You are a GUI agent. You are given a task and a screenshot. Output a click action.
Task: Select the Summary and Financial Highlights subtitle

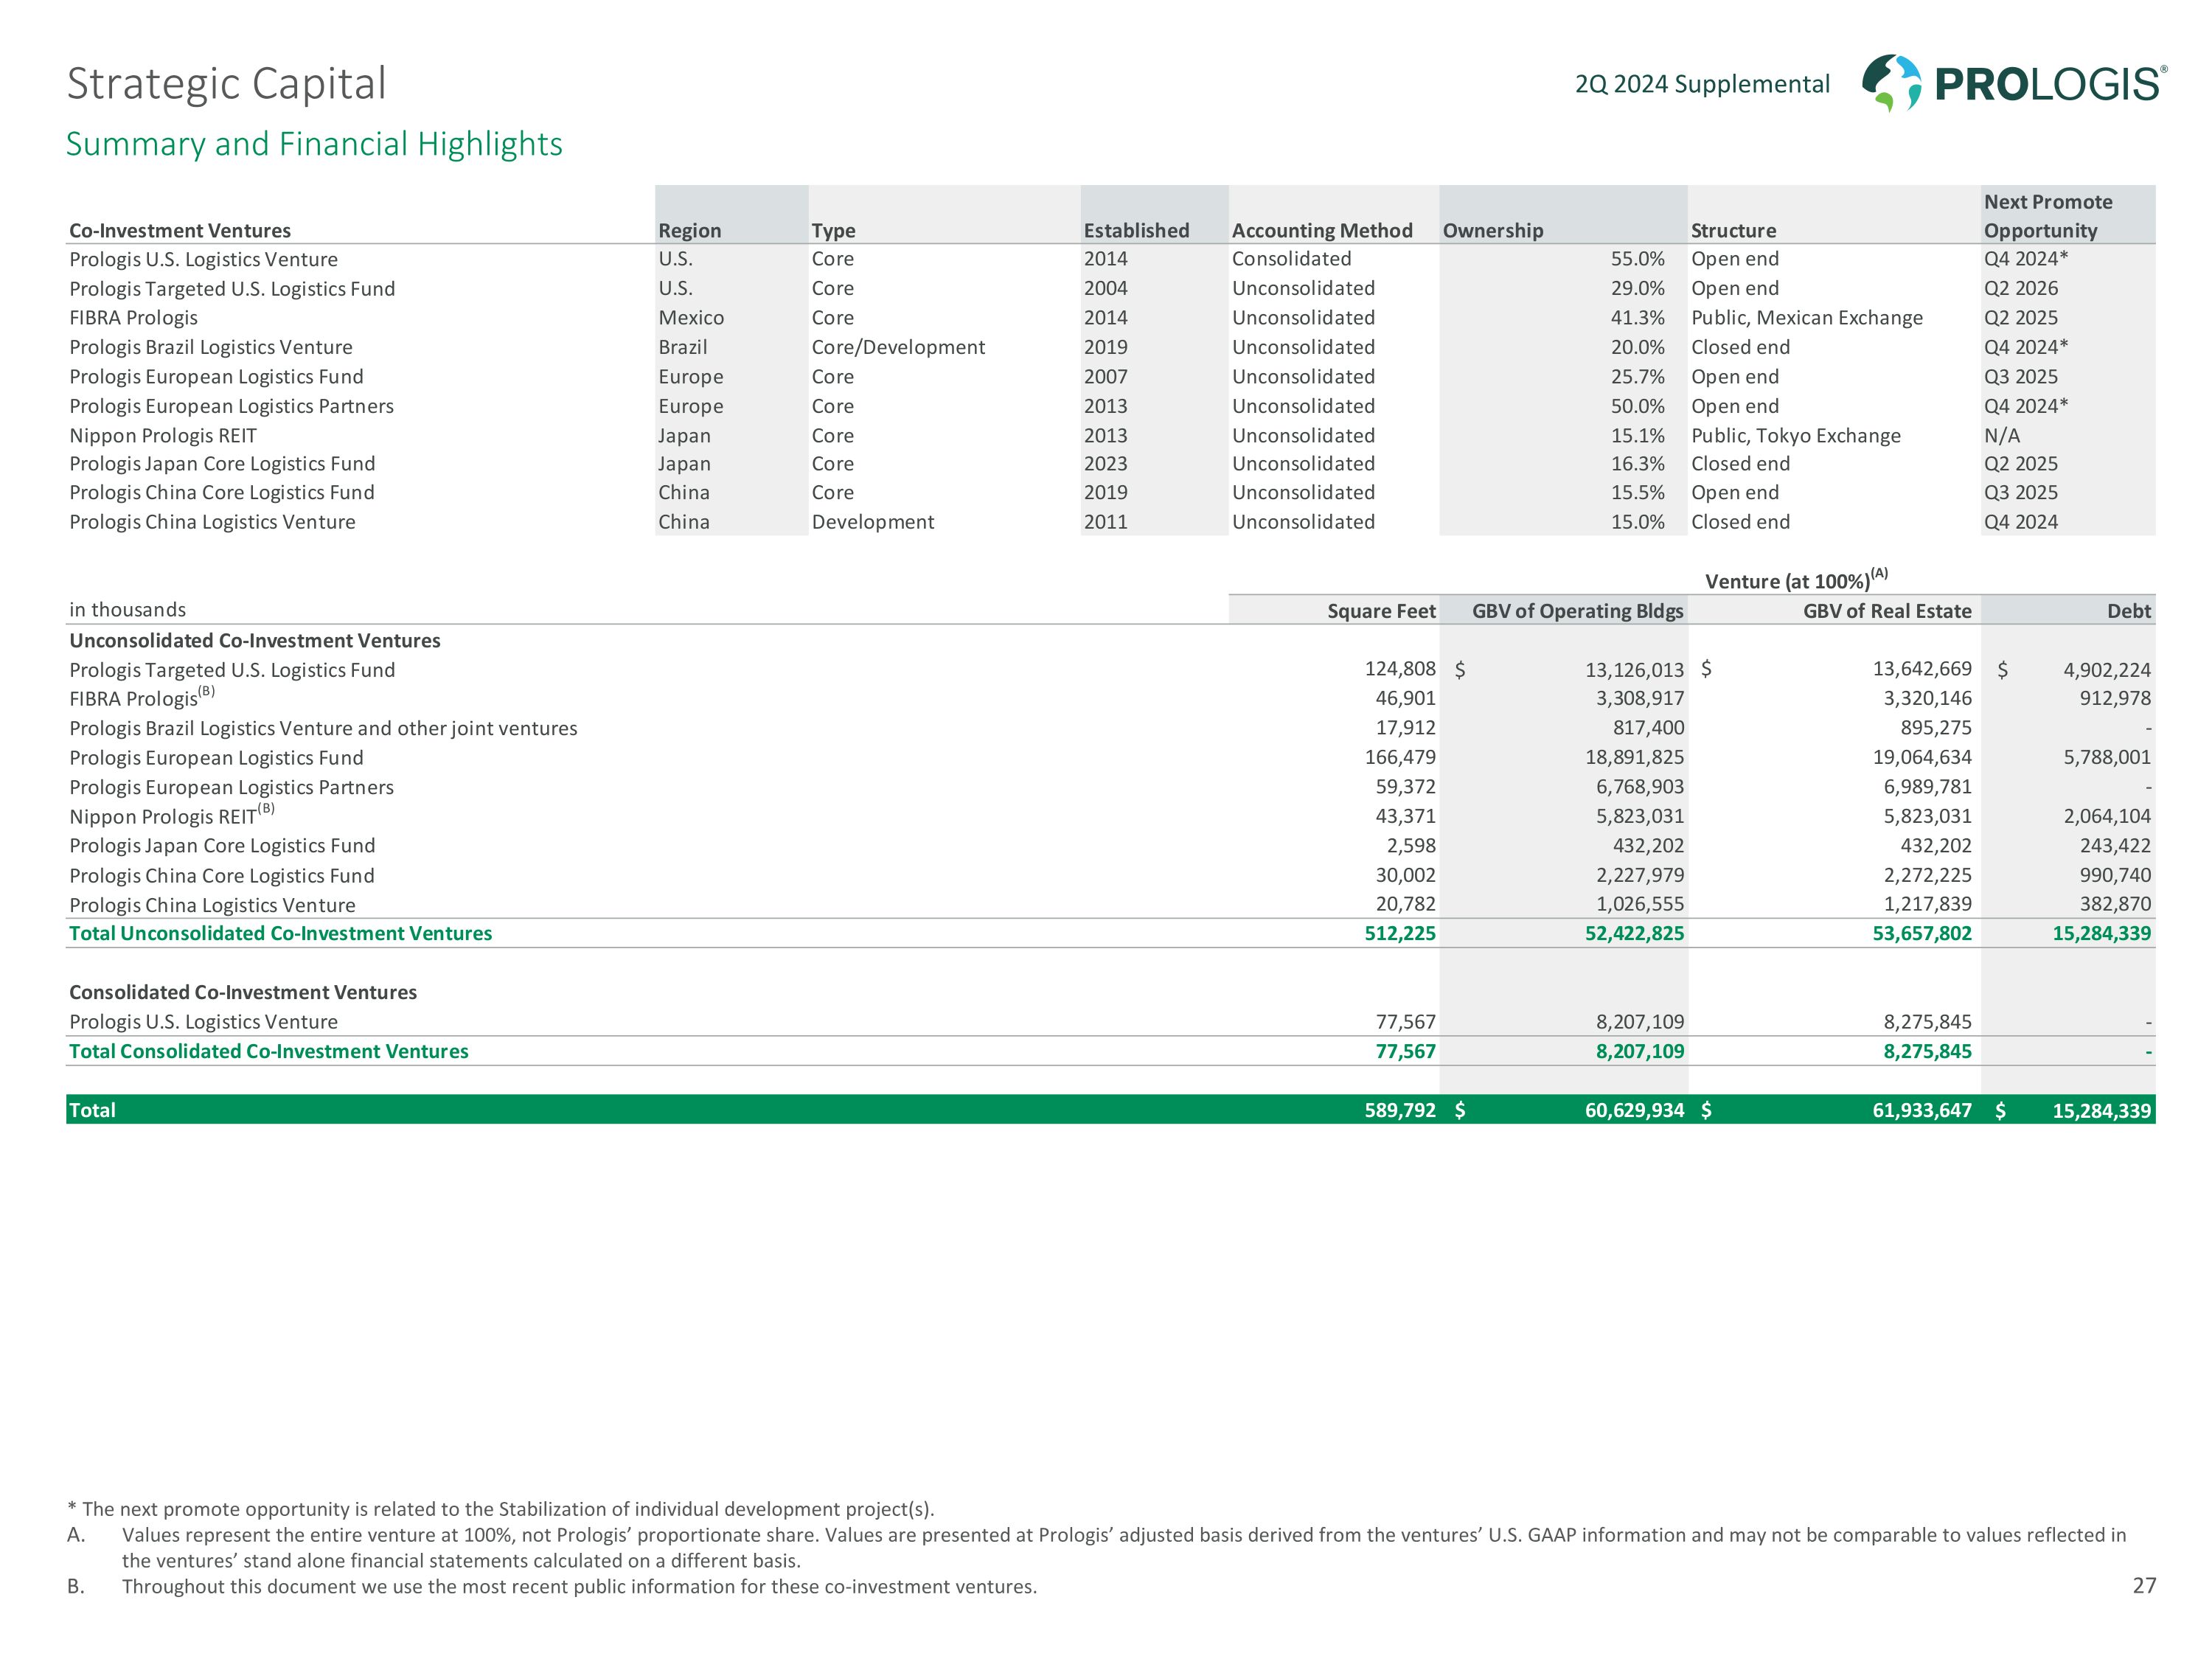point(314,144)
